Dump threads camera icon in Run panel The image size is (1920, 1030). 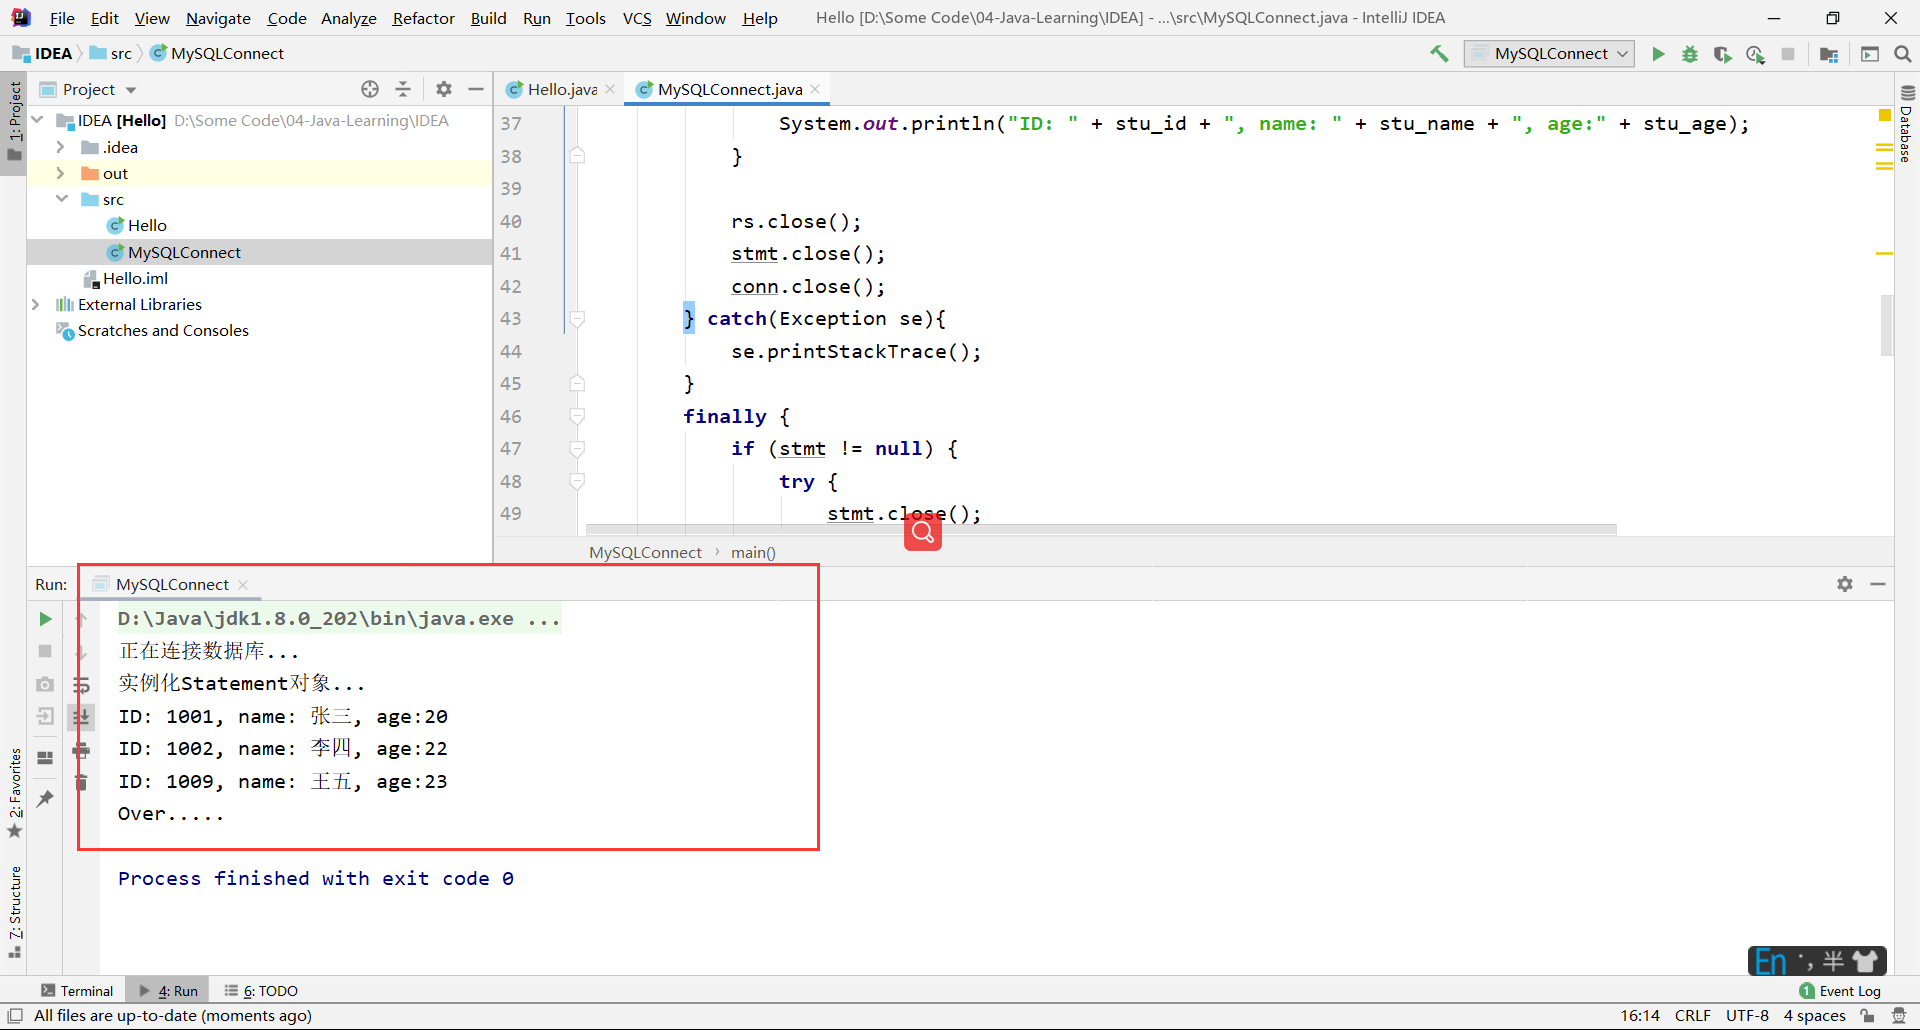coord(45,684)
